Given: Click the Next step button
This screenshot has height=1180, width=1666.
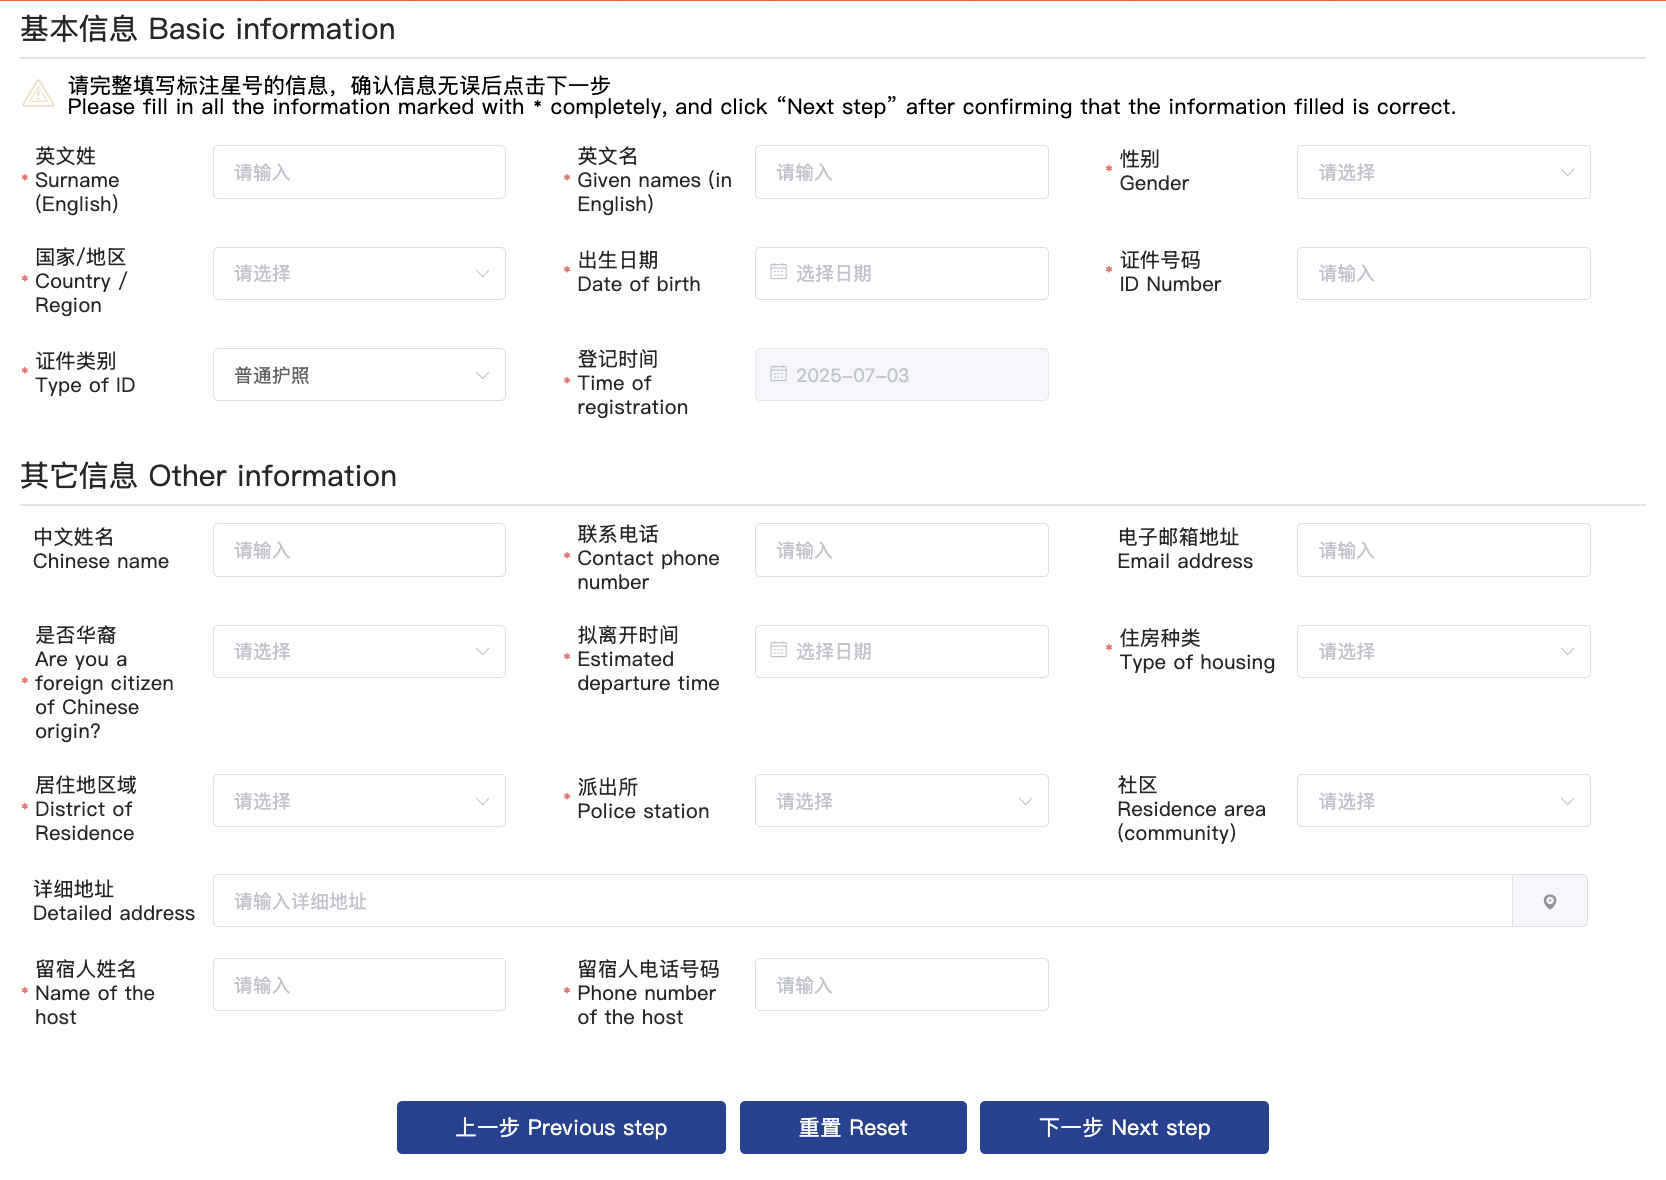Looking at the screenshot, I should tap(1124, 1128).
